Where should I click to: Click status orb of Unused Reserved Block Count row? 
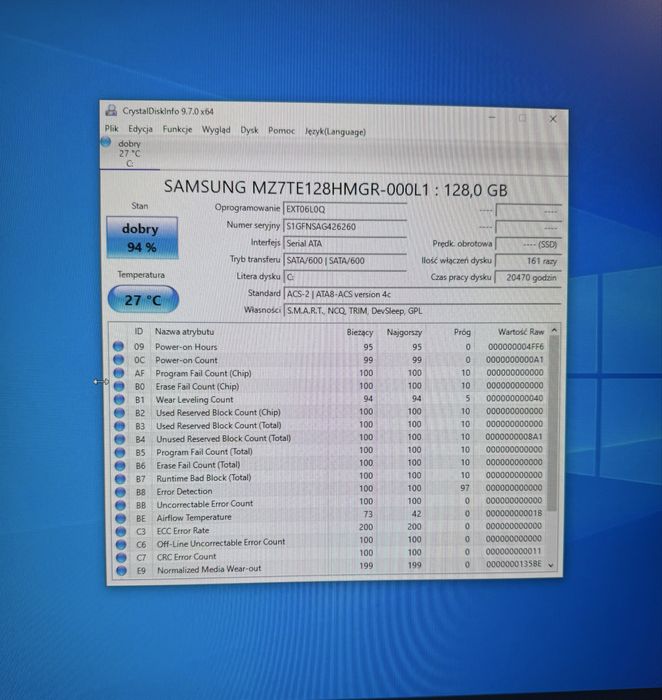(120, 439)
